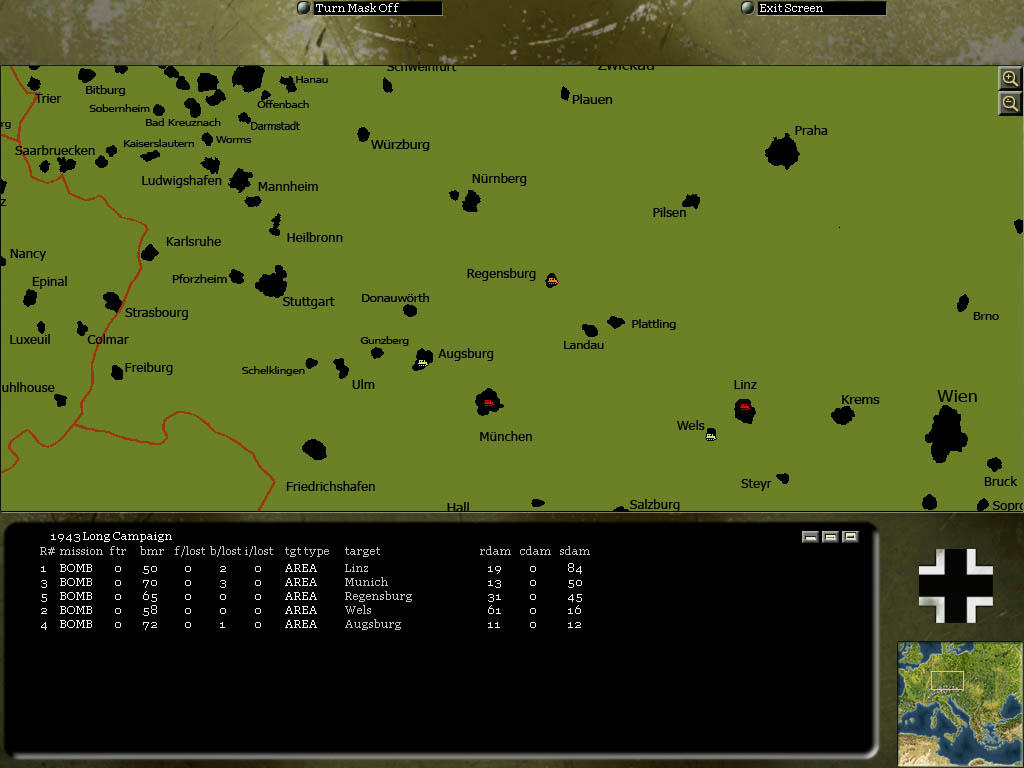
Task: Click the Friedrichshafen target blob
Action: [x=314, y=449]
